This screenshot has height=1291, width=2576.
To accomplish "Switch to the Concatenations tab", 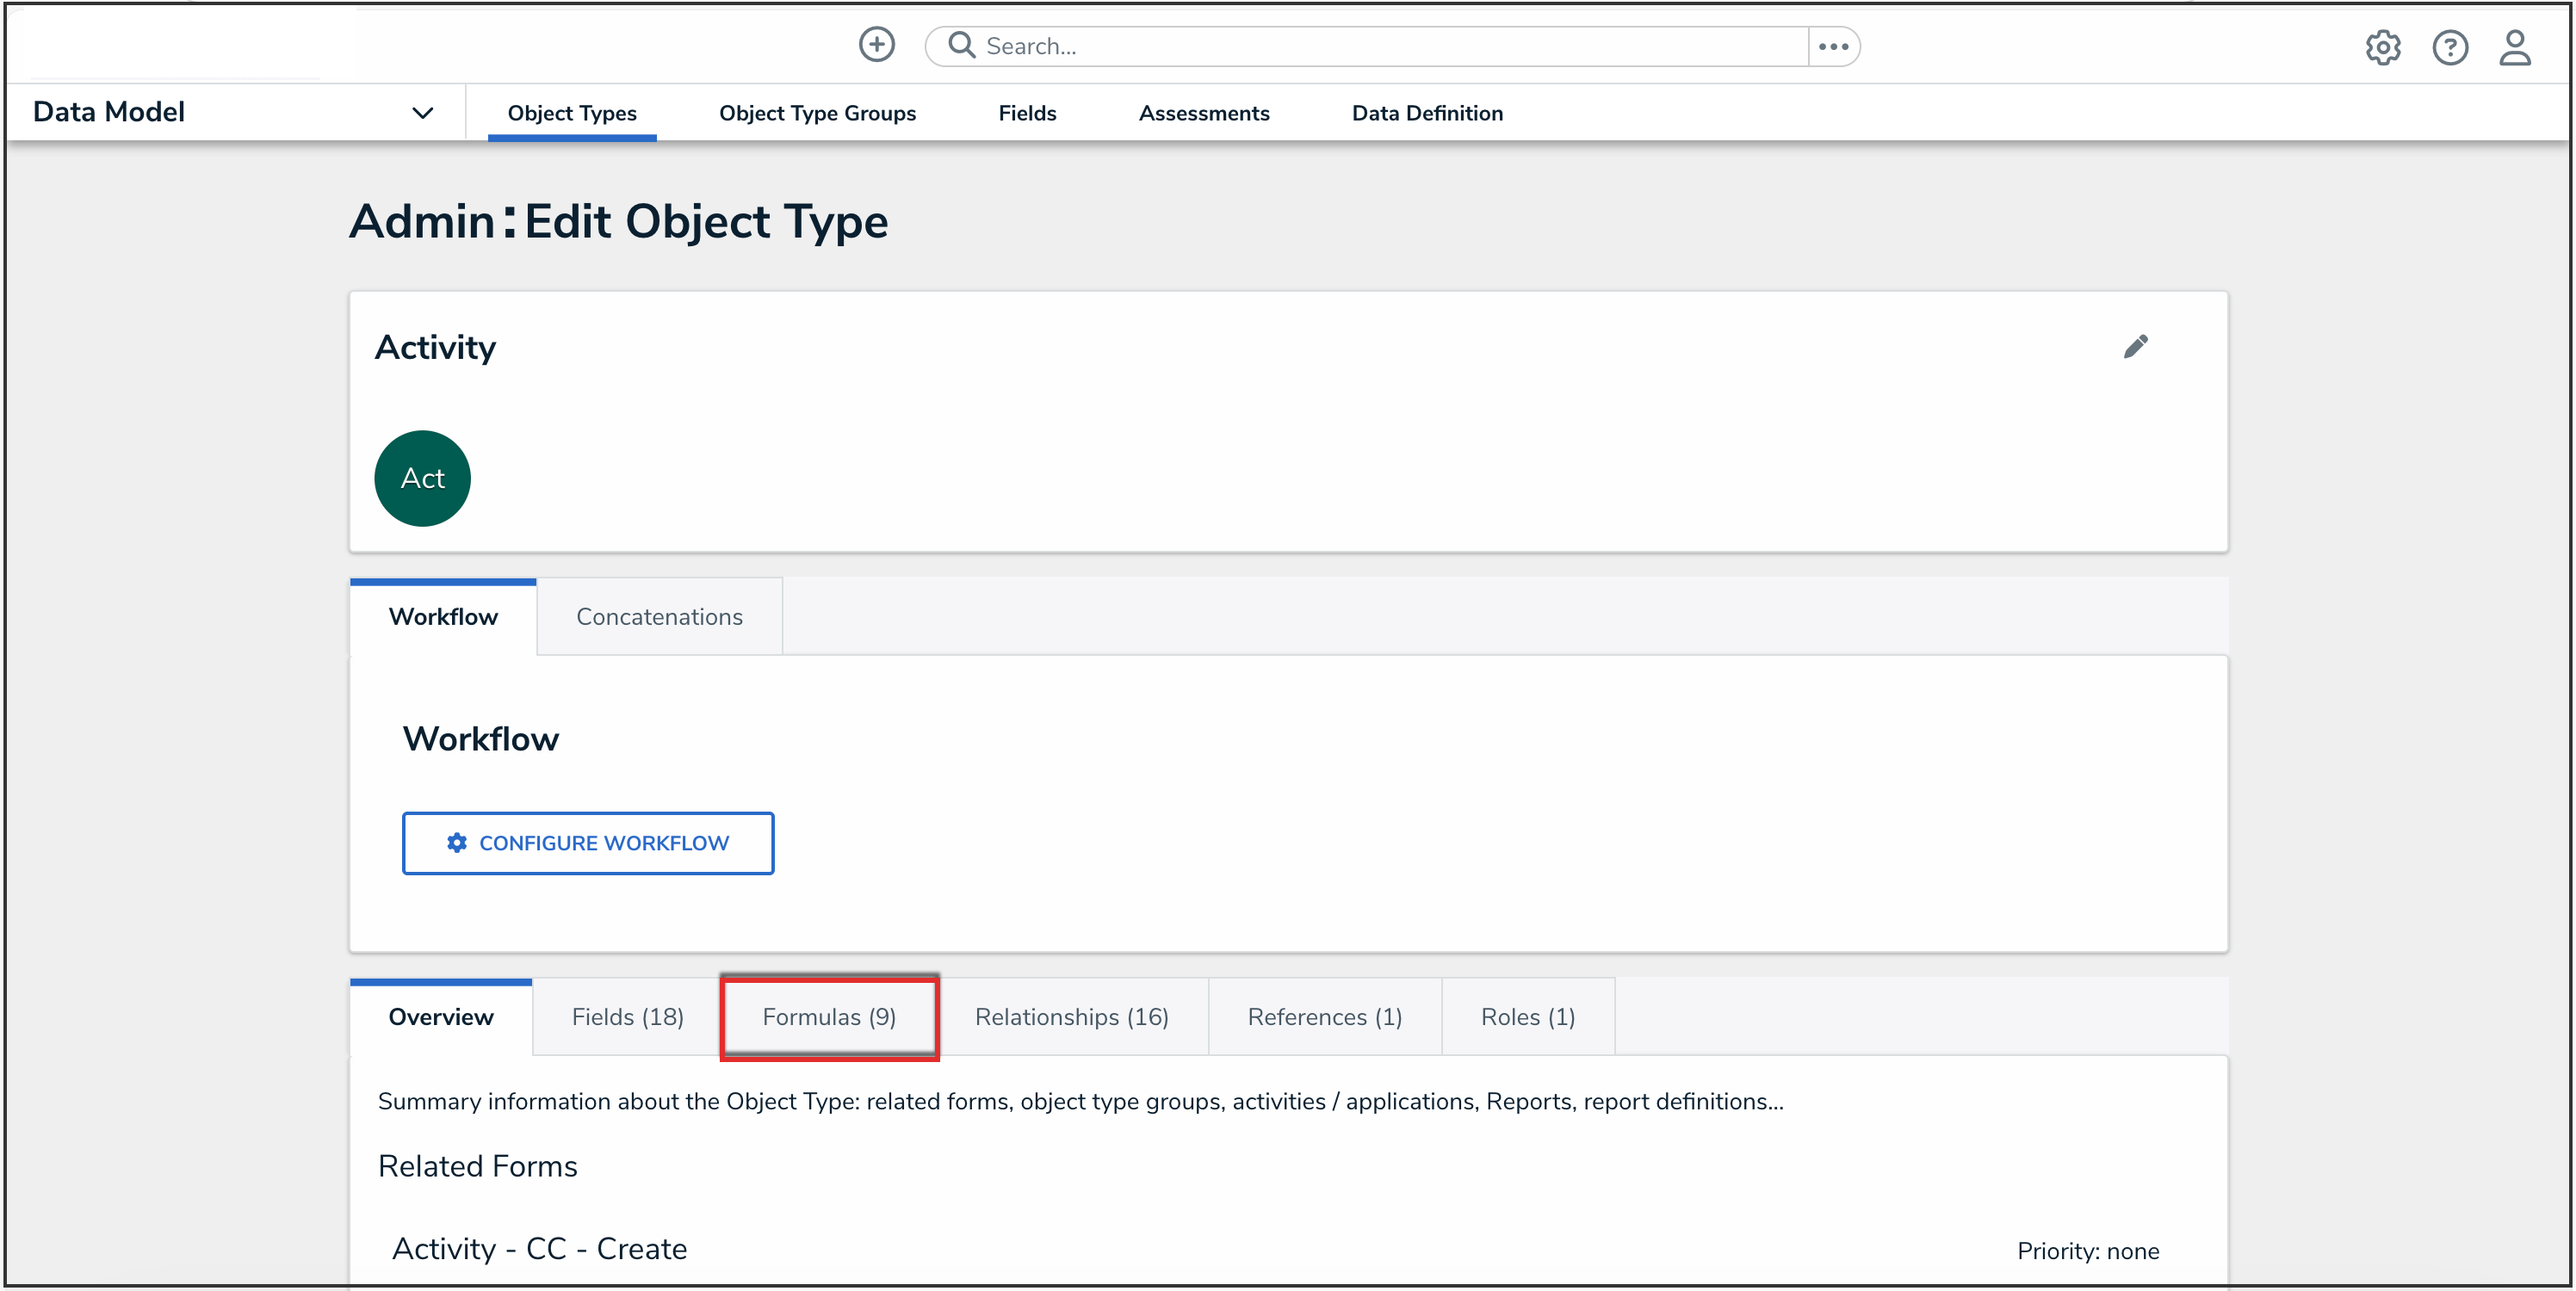I will pyautogui.click(x=659, y=616).
